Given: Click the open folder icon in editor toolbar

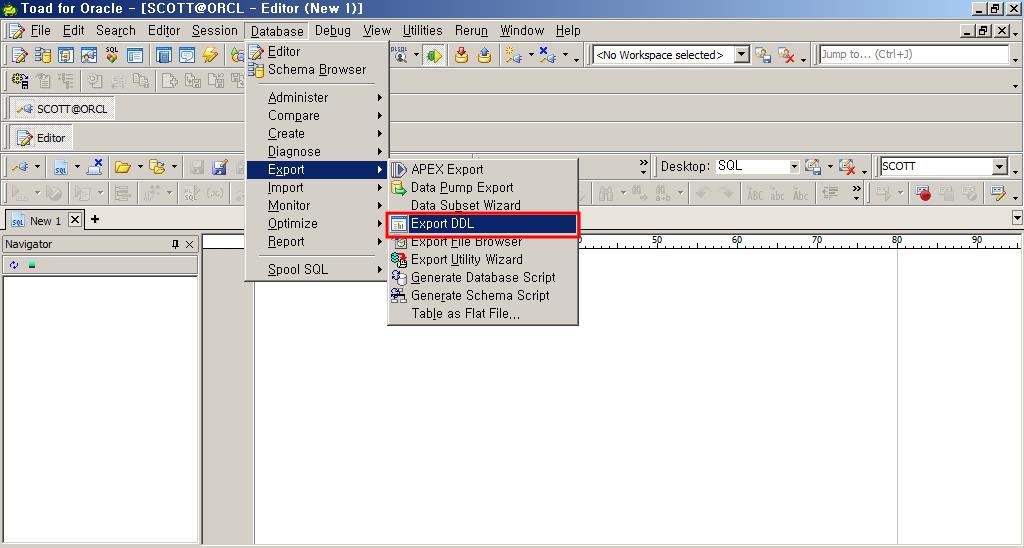Looking at the screenshot, I should coord(122,167).
